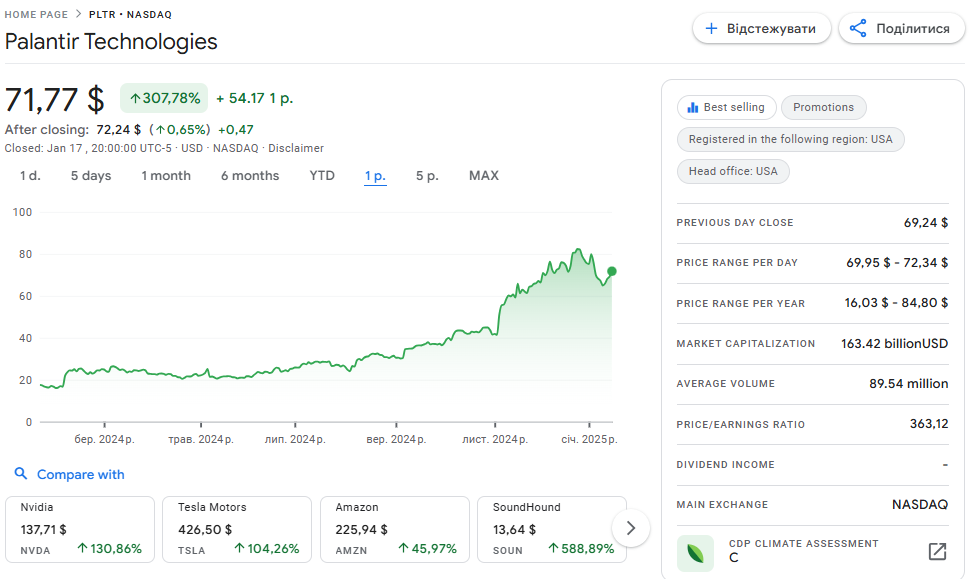Click Registered in the following region: USA chip
Image resolution: width=970 pixels, height=579 pixels.
point(791,139)
